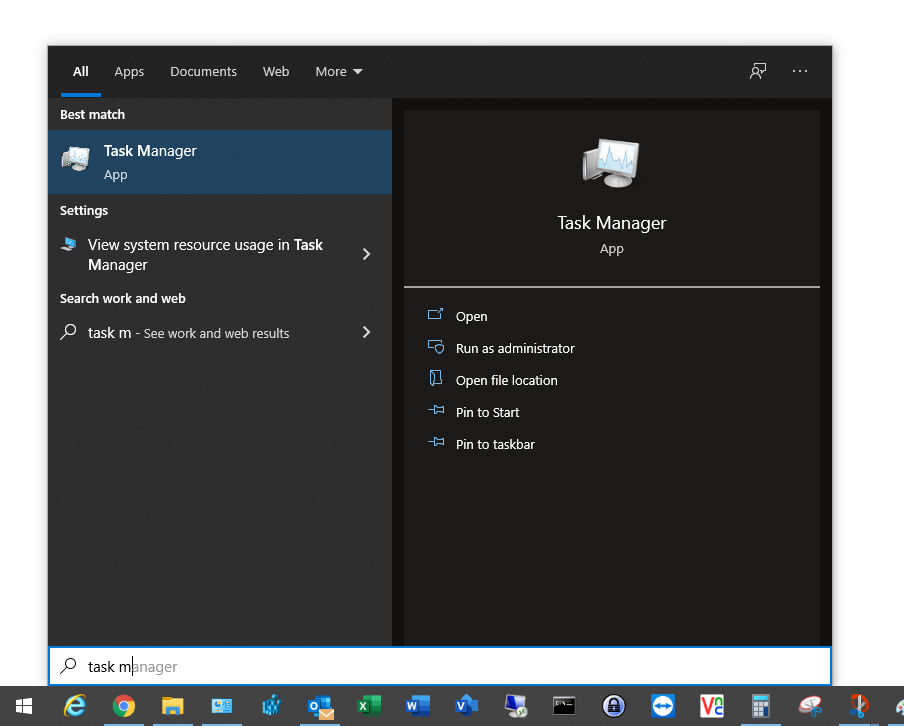904x726 pixels.
Task: Select Pin to Start
Action: [487, 412]
